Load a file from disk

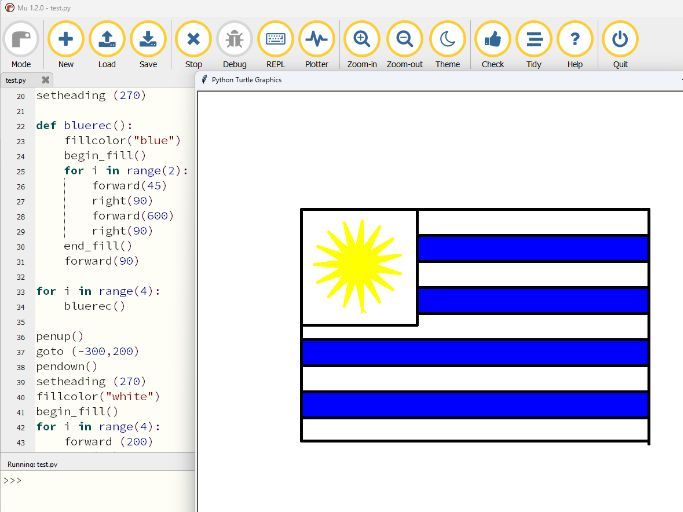point(107,45)
